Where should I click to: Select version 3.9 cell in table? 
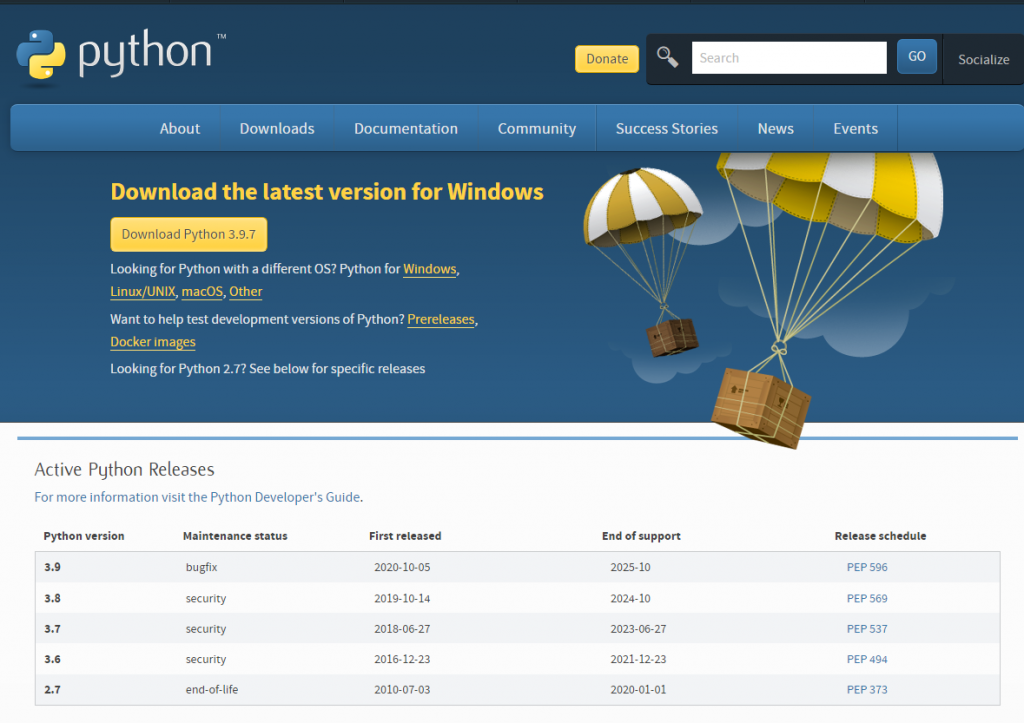click(x=52, y=567)
